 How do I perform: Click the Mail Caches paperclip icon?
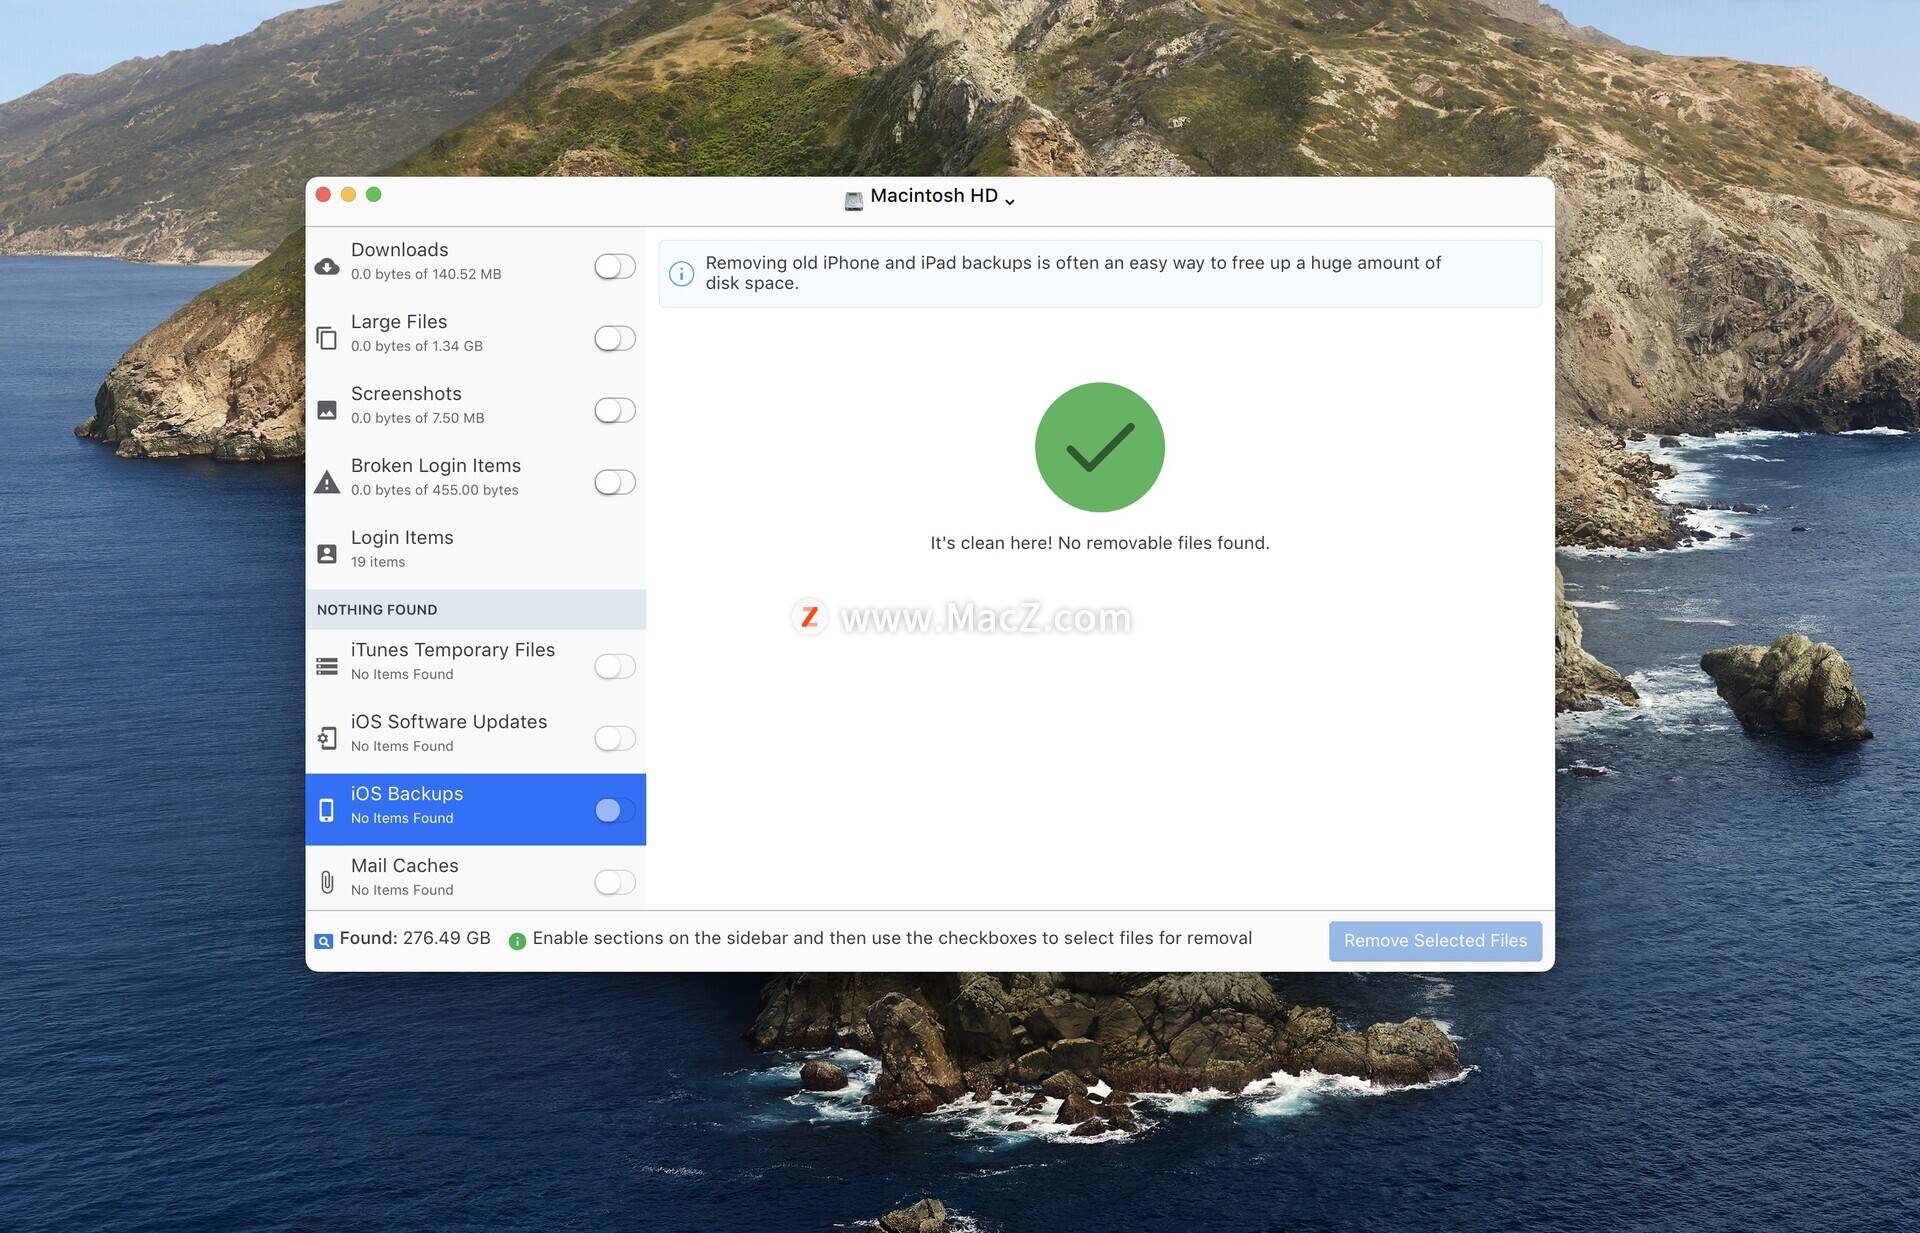click(x=327, y=882)
